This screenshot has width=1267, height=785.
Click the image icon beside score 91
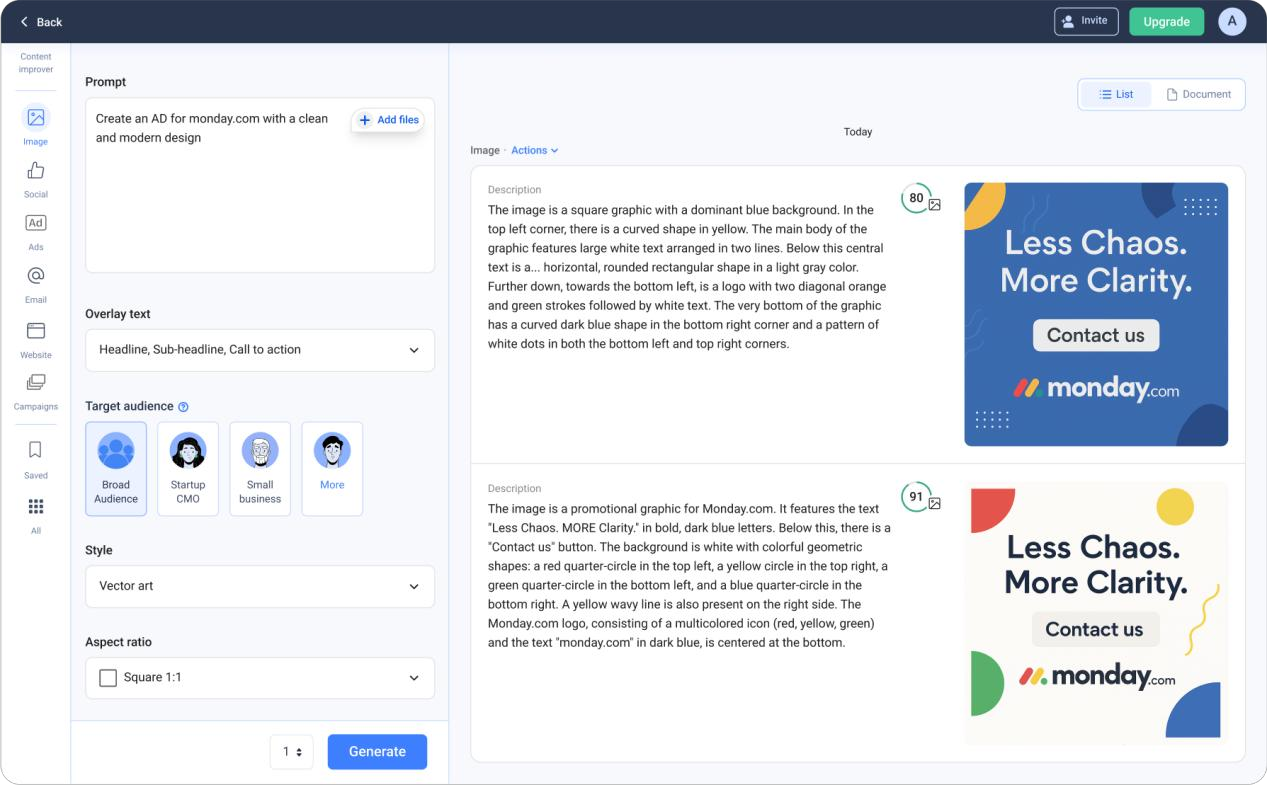[935, 503]
